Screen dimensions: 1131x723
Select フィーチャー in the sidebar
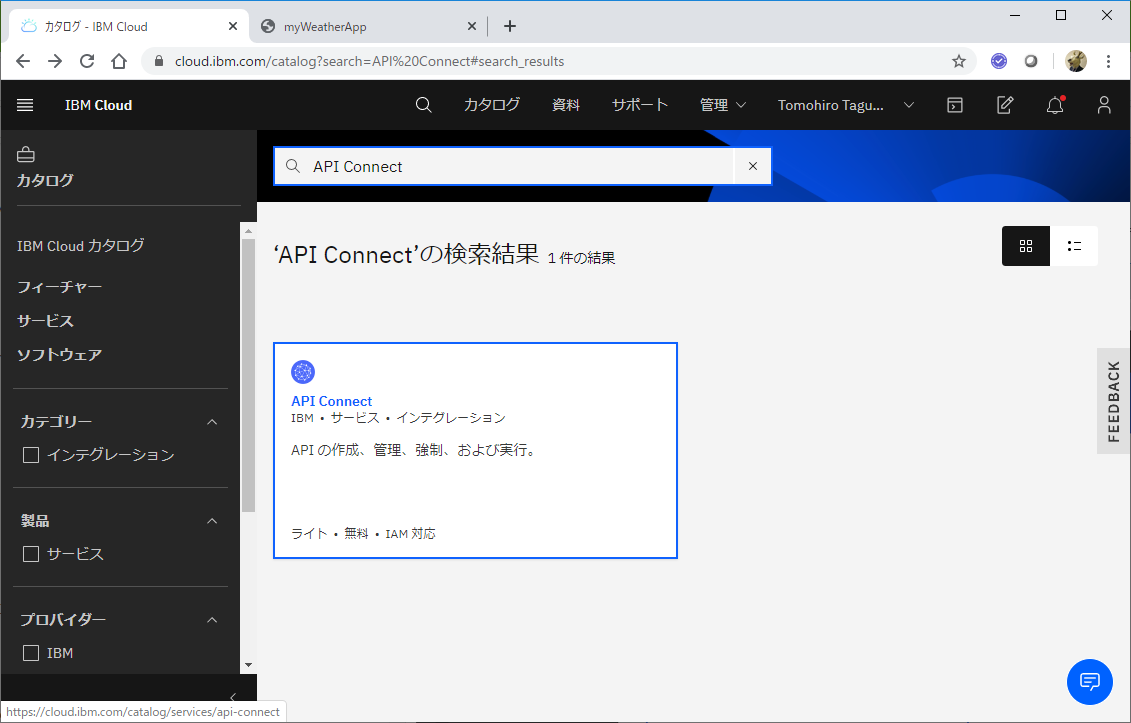click(59, 287)
